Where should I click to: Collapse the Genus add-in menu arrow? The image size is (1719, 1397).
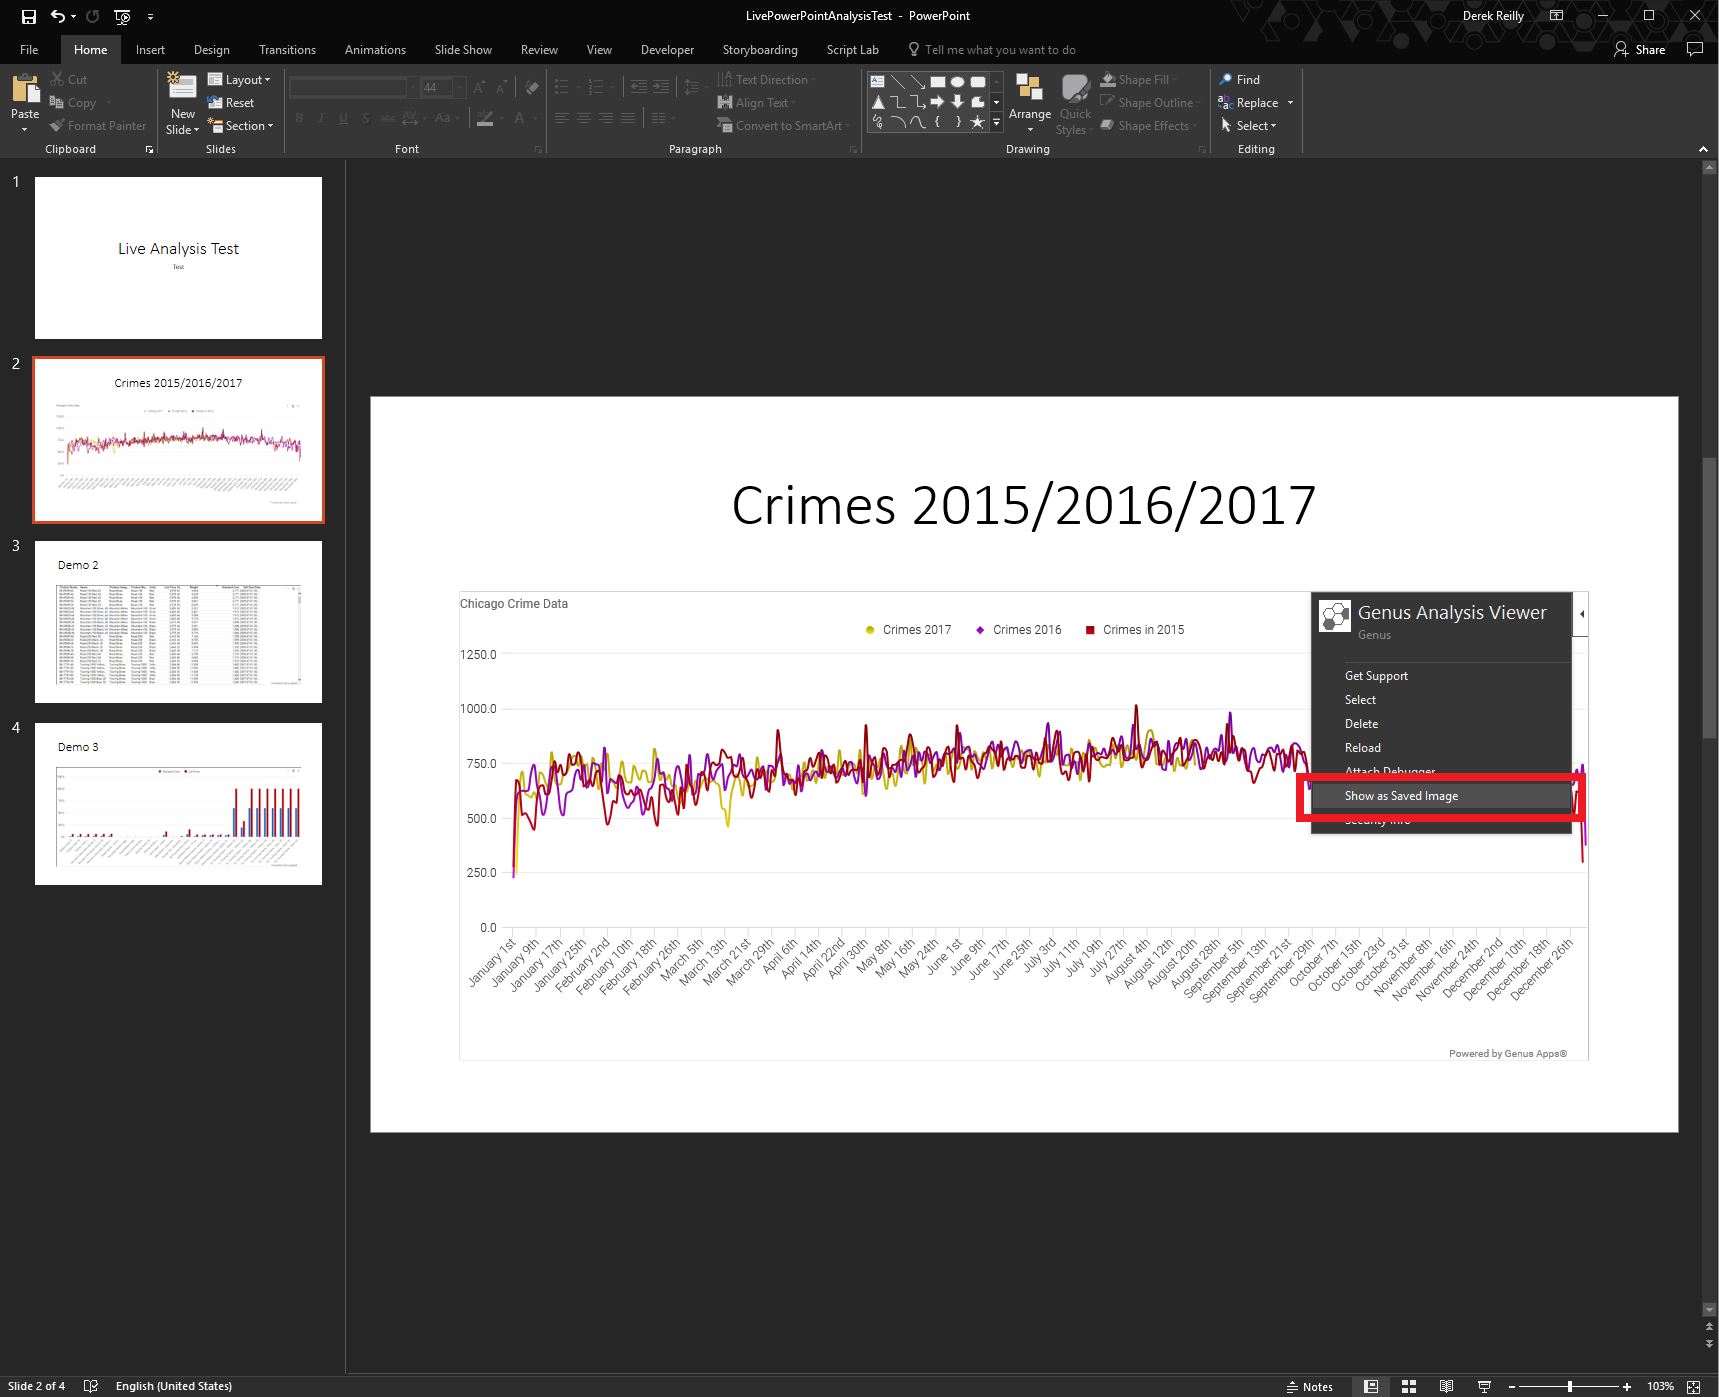[x=1581, y=614]
